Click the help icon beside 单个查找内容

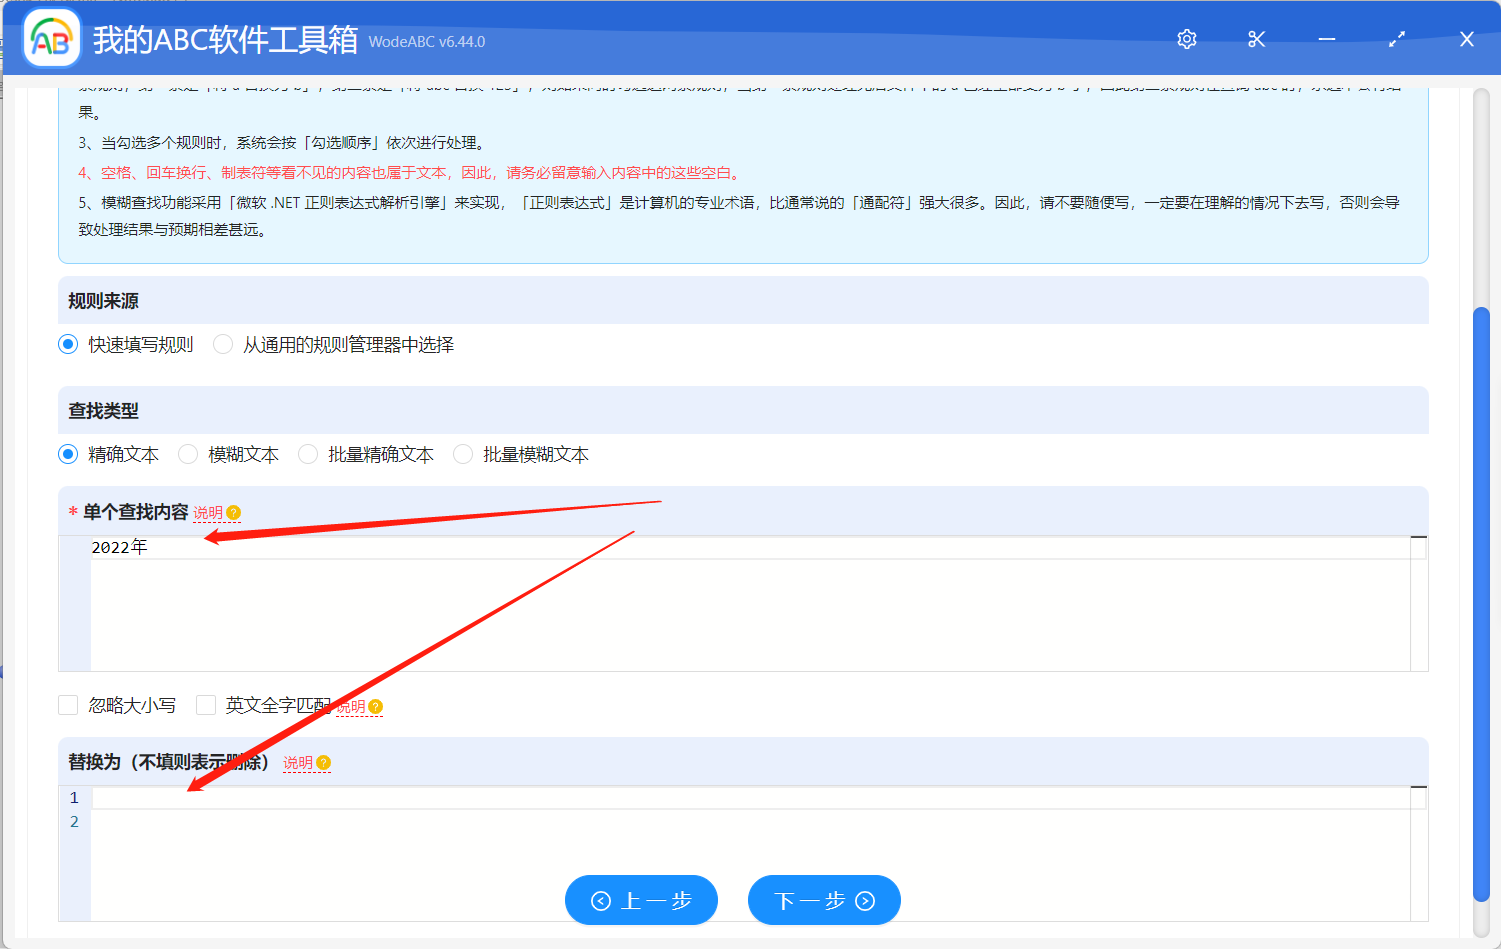coord(234,513)
